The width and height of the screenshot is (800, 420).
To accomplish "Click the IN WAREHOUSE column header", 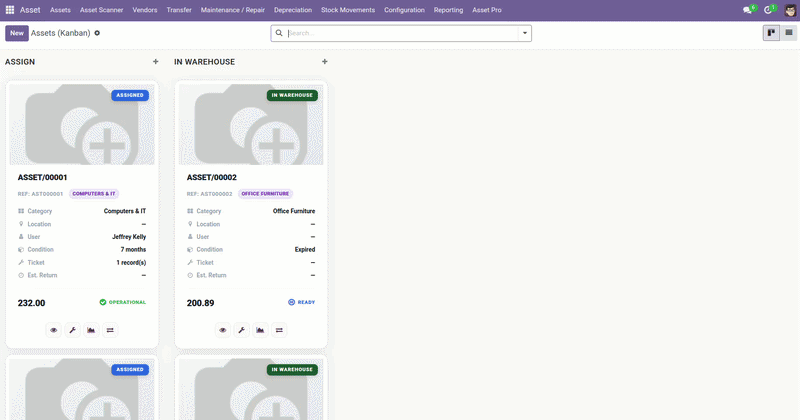I will point(205,62).
